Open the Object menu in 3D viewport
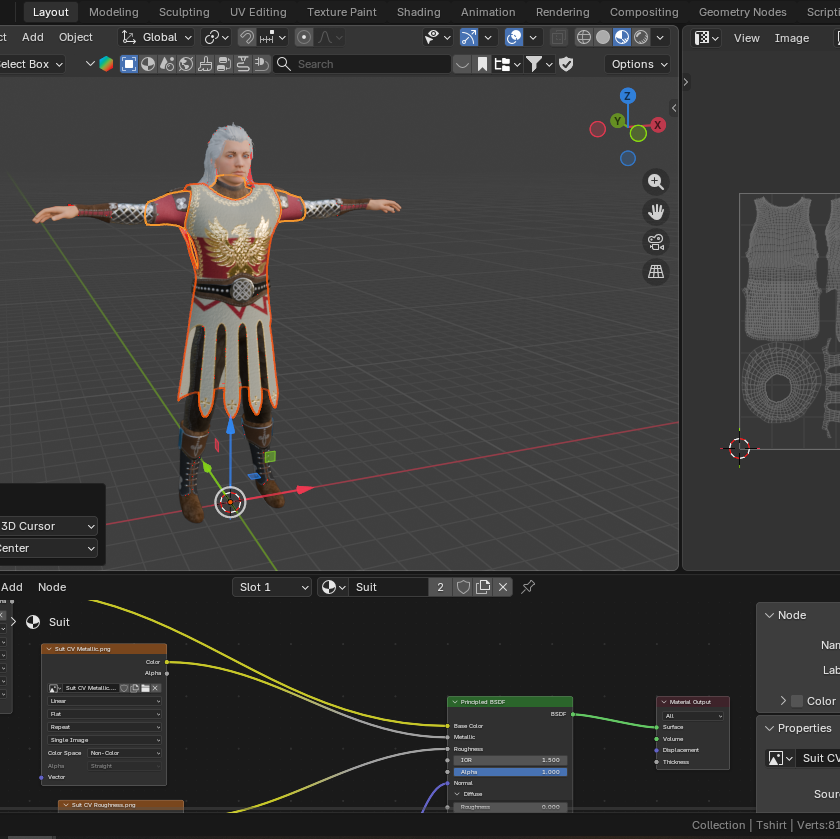Viewport: 840px width, 839px height. click(76, 37)
